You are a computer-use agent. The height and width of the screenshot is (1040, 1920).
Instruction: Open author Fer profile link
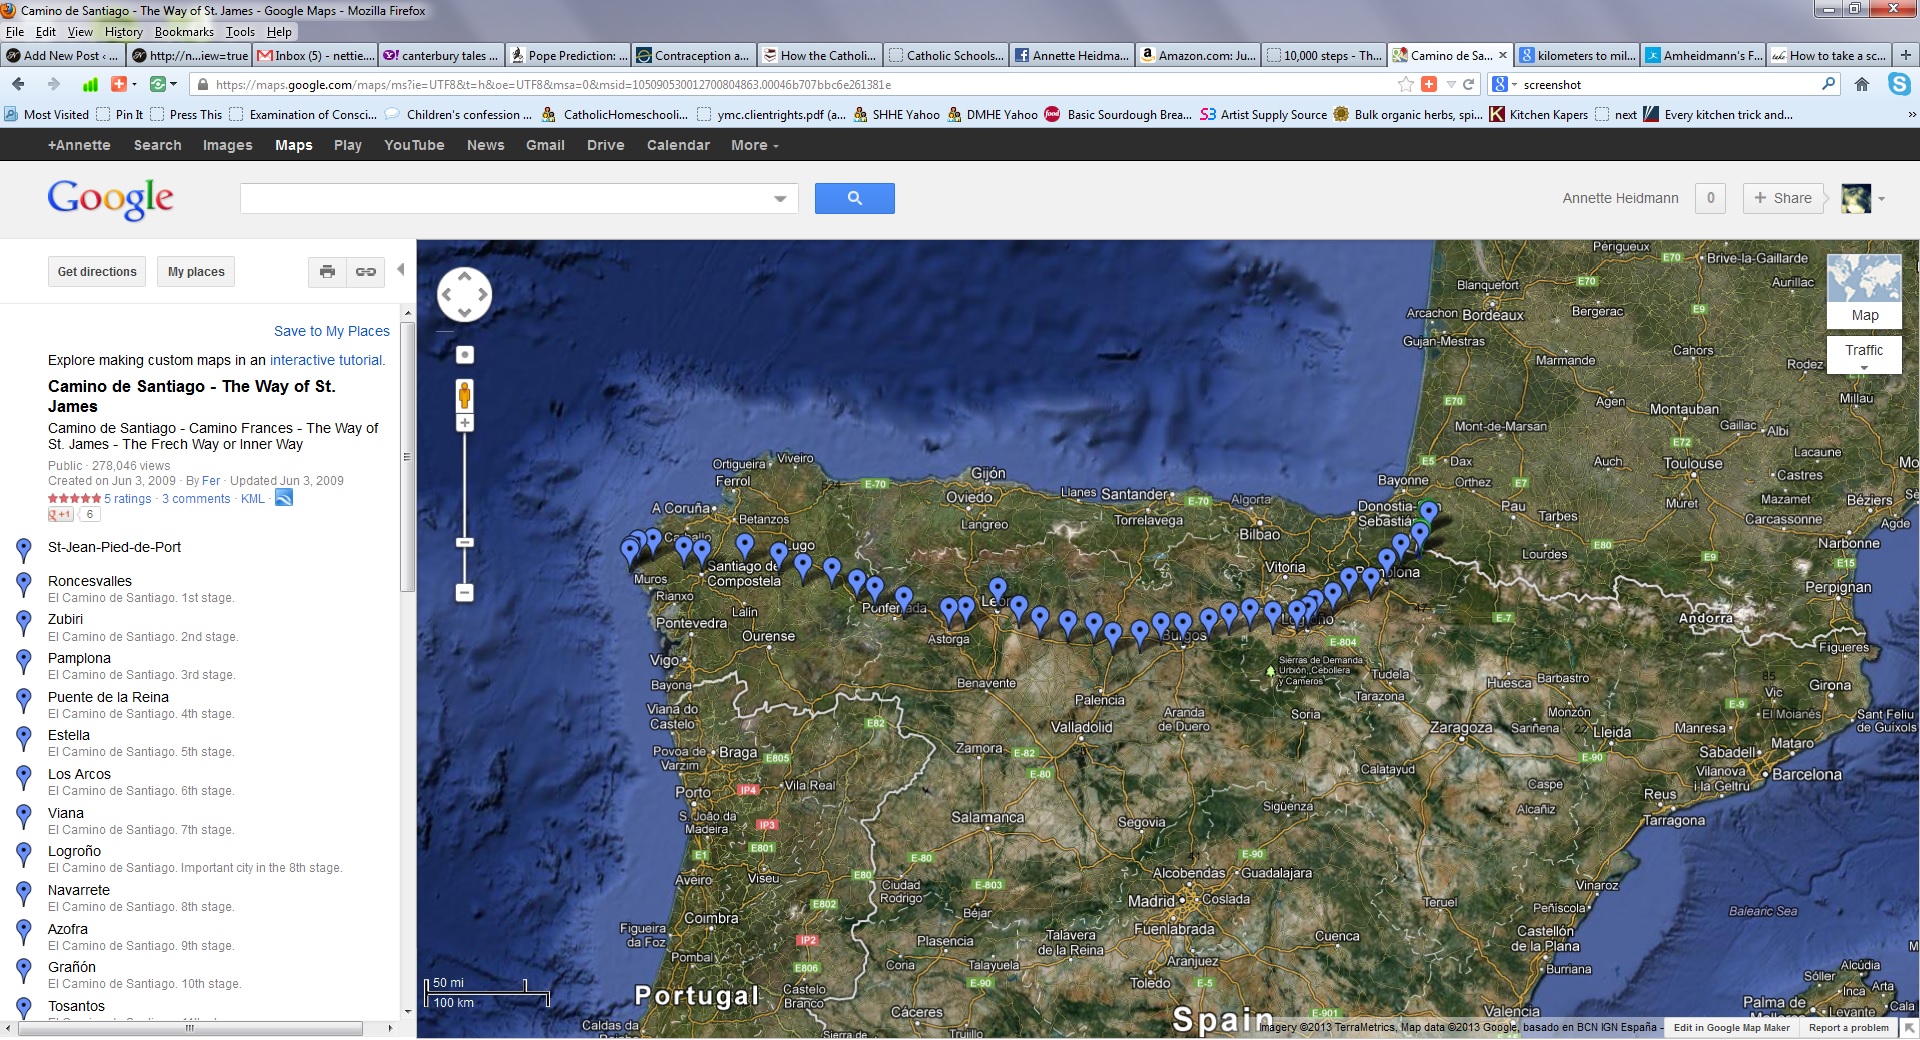tap(211, 481)
